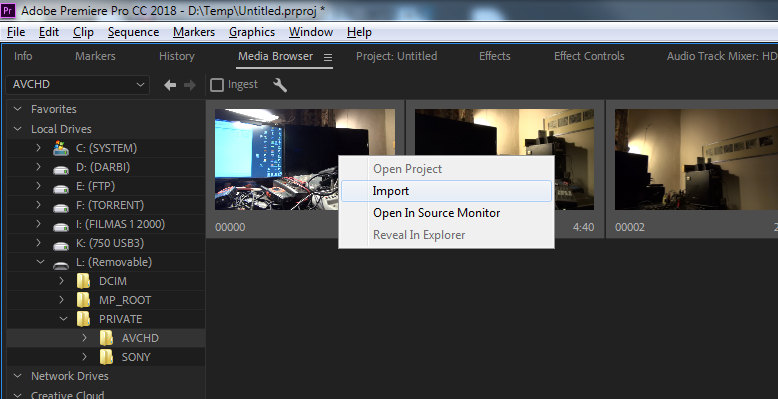
Task: Click the DCIM folder icon
Action: pos(83,281)
